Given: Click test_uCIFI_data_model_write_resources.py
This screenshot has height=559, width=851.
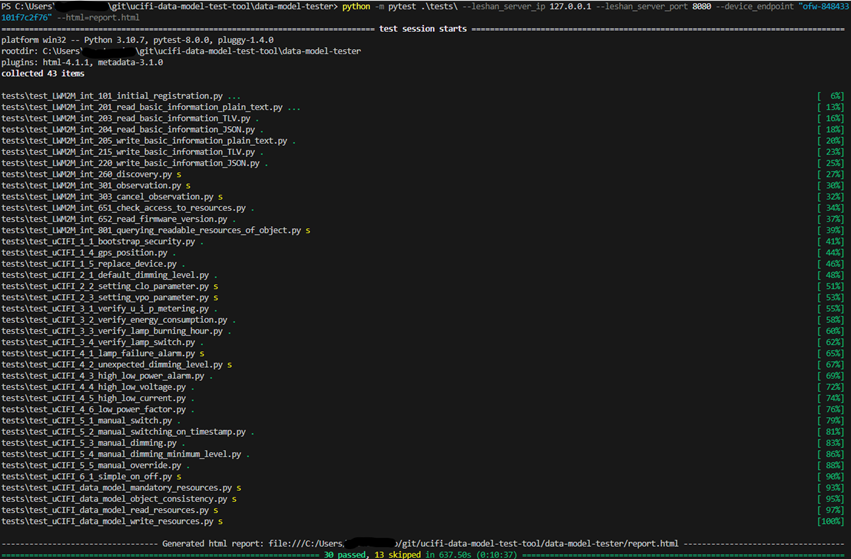Looking at the screenshot, I should click(x=107, y=522).
